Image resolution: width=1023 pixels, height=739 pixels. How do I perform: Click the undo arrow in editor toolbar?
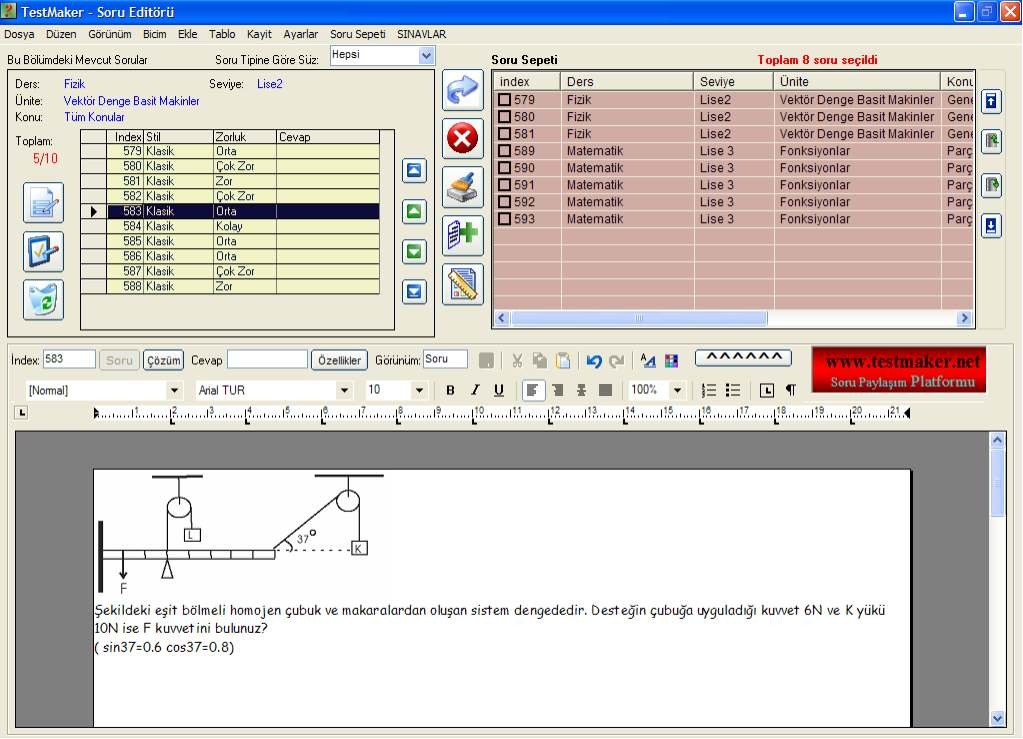(x=594, y=361)
